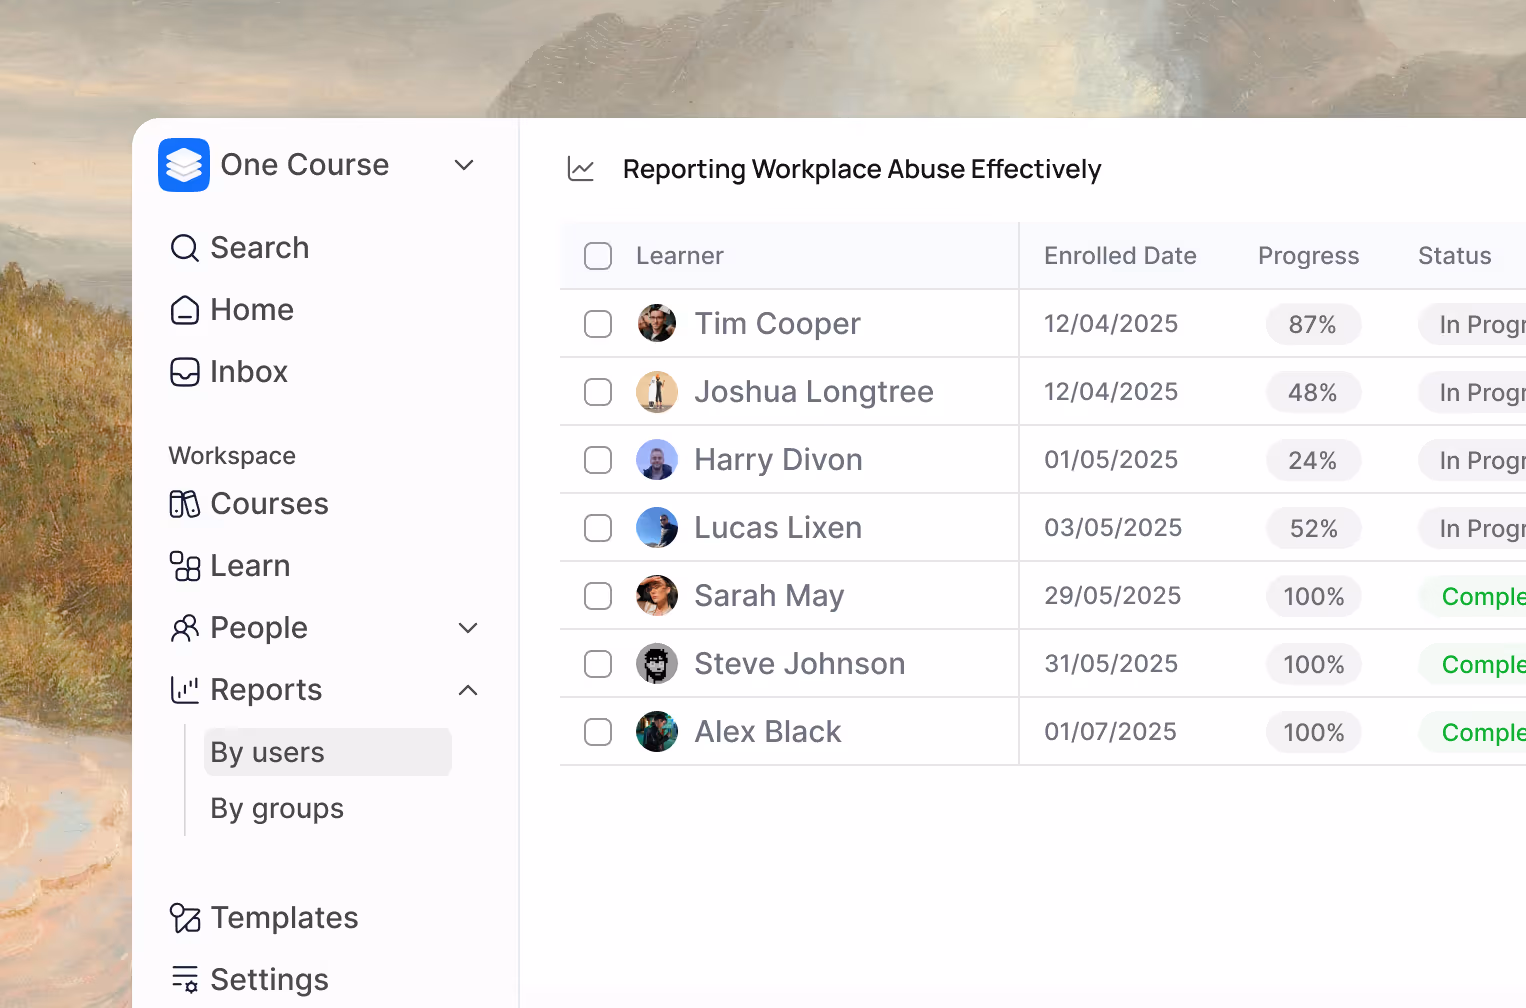Select the Templates icon
This screenshot has width=1526, height=1008.
coord(184,917)
